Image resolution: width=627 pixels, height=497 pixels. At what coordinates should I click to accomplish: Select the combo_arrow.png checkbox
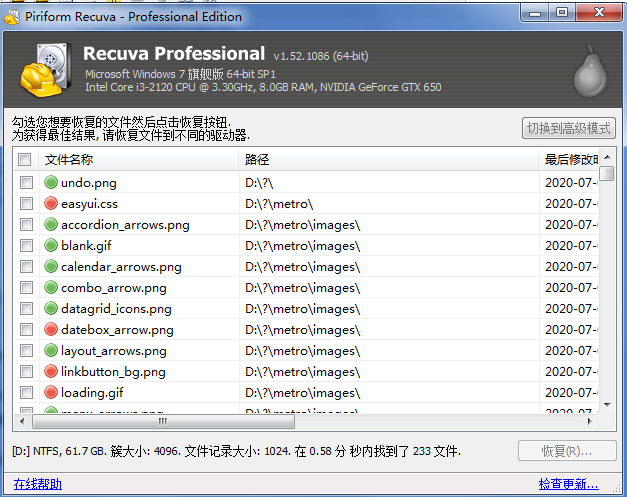pos(26,287)
